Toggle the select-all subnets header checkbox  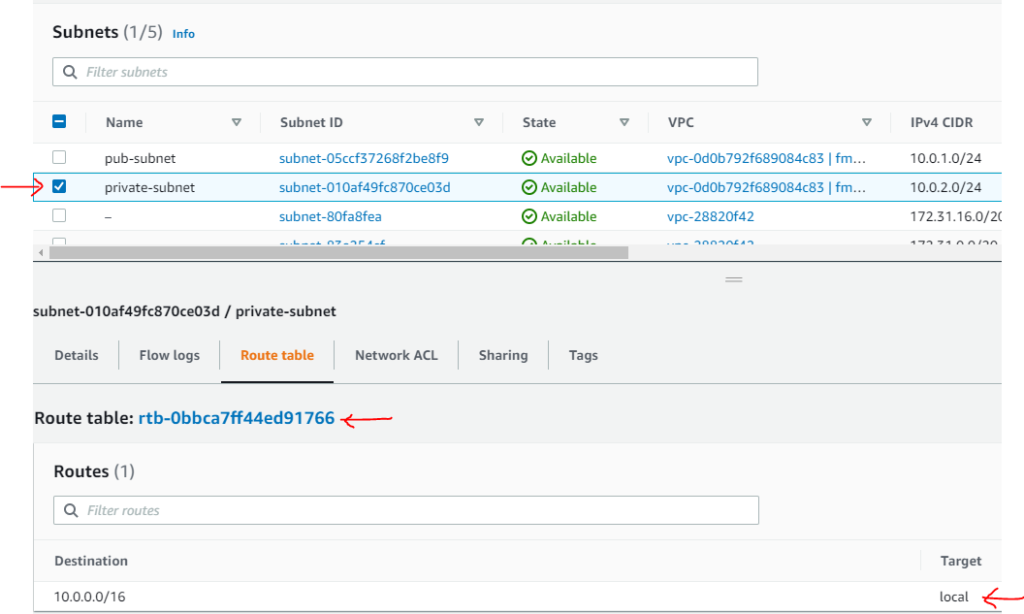59,122
